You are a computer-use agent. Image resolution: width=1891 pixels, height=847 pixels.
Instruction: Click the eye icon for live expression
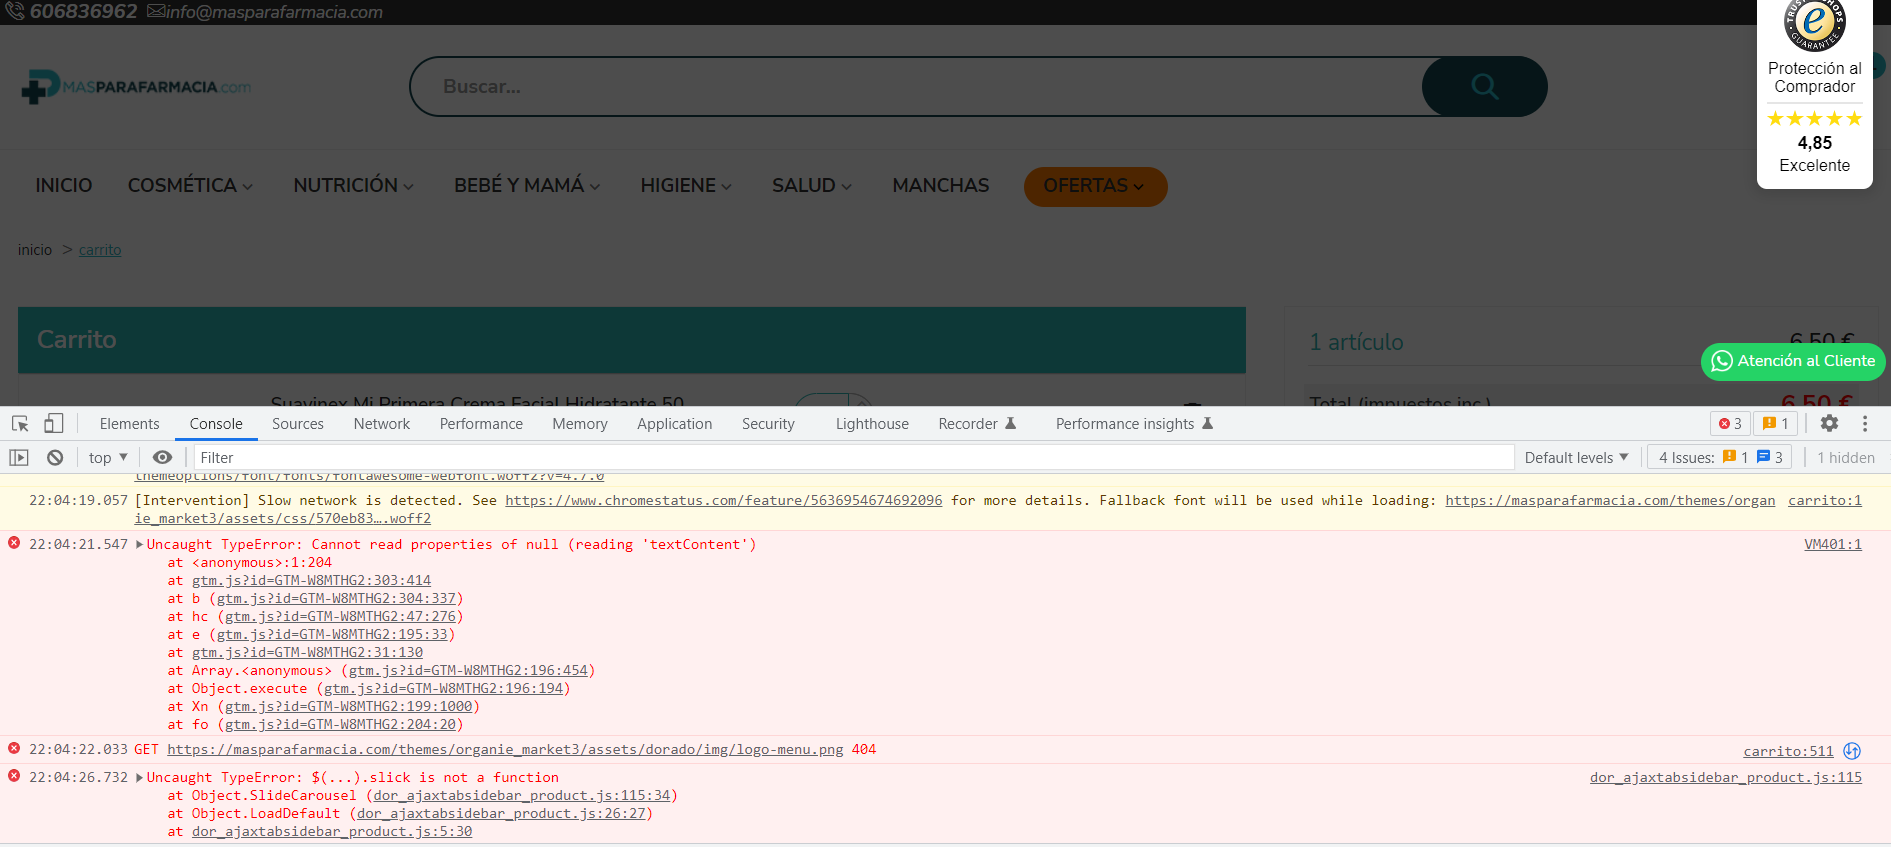coord(162,458)
